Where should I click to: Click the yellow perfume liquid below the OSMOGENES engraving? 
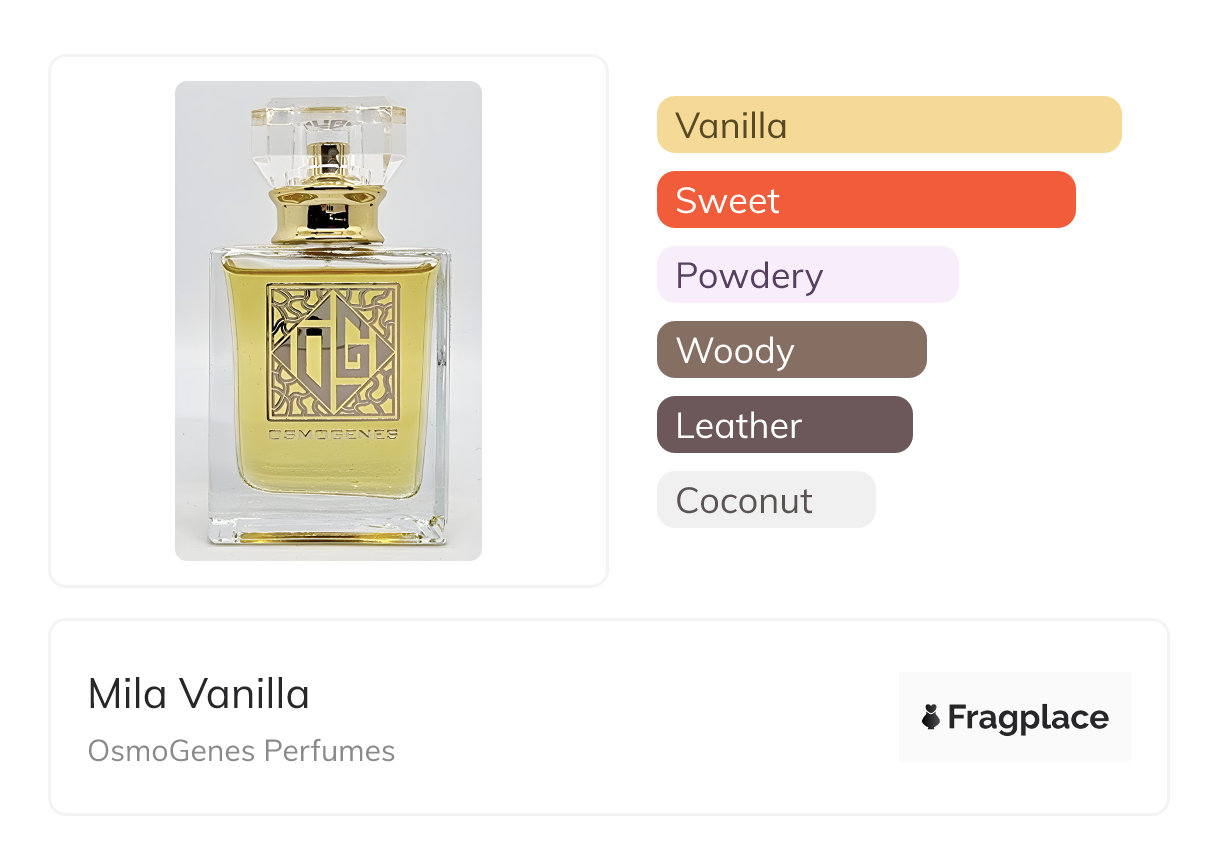point(330,472)
